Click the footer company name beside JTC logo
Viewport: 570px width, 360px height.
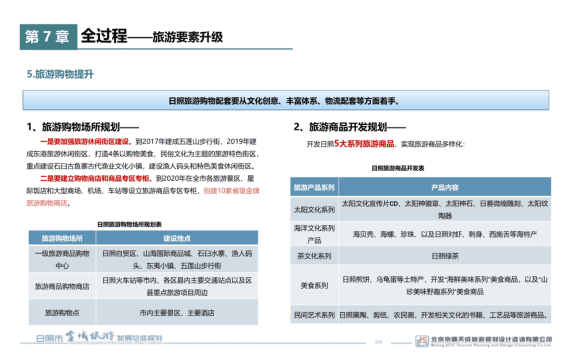tap(491, 341)
